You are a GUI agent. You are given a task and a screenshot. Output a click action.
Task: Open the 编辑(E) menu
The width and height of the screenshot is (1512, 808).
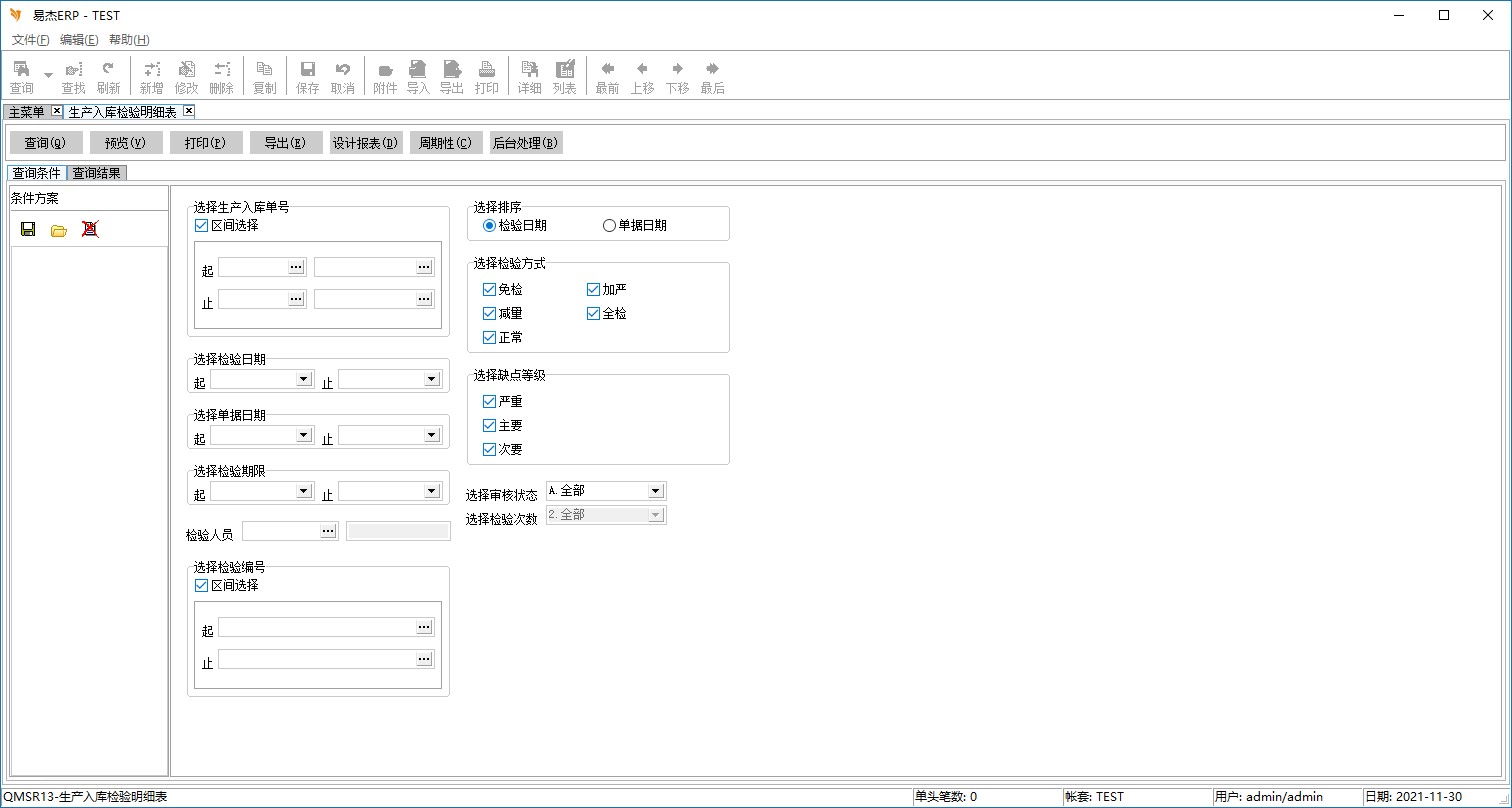click(79, 40)
